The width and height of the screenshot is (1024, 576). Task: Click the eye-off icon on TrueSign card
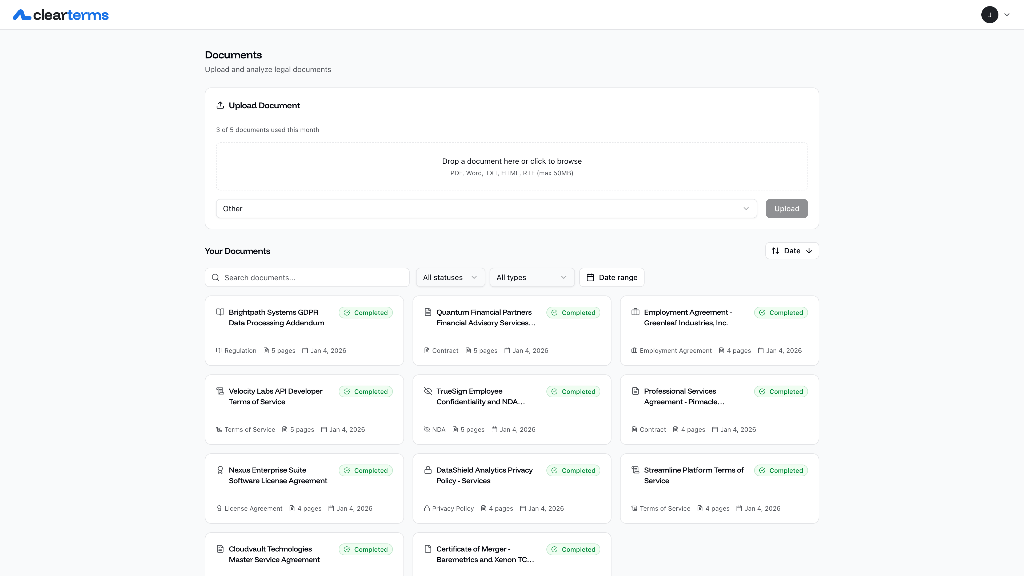click(428, 391)
